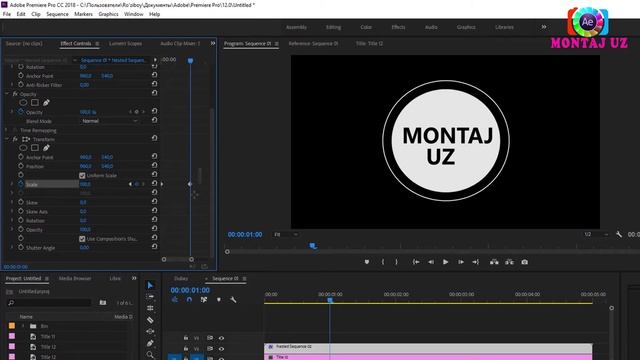This screenshot has width=640, height=360.
Task: Click the Effect Controls playhead marker
Action: click(x=190, y=61)
